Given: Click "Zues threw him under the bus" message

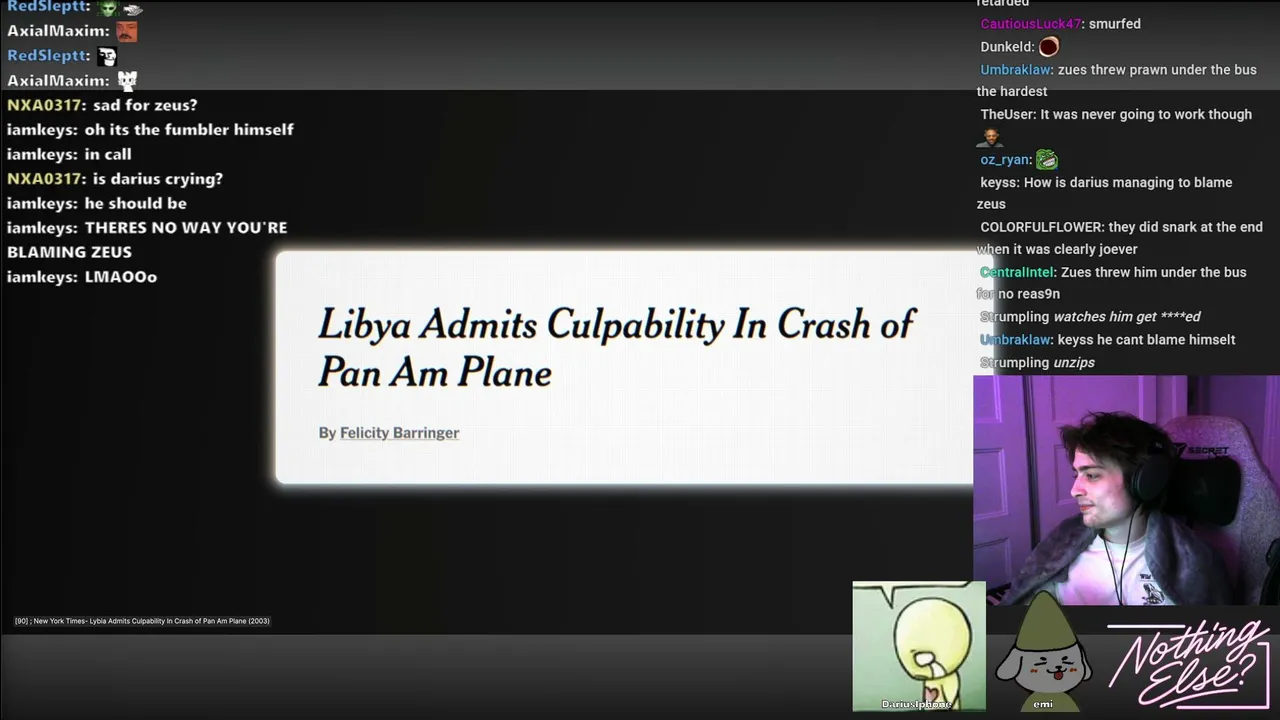Looking at the screenshot, I should tap(1112, 283).
